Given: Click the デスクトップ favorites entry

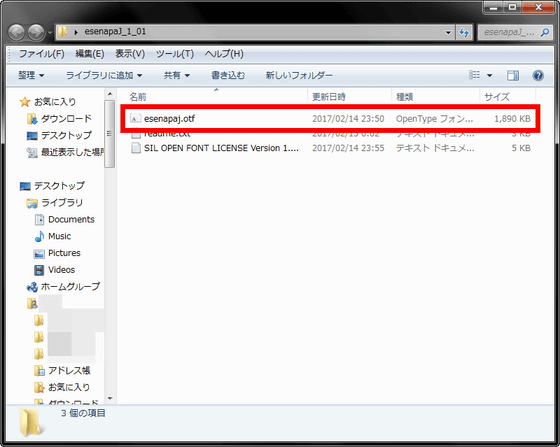Looking at the screenshot, I should pyautogui.click(x=66, y=135).
